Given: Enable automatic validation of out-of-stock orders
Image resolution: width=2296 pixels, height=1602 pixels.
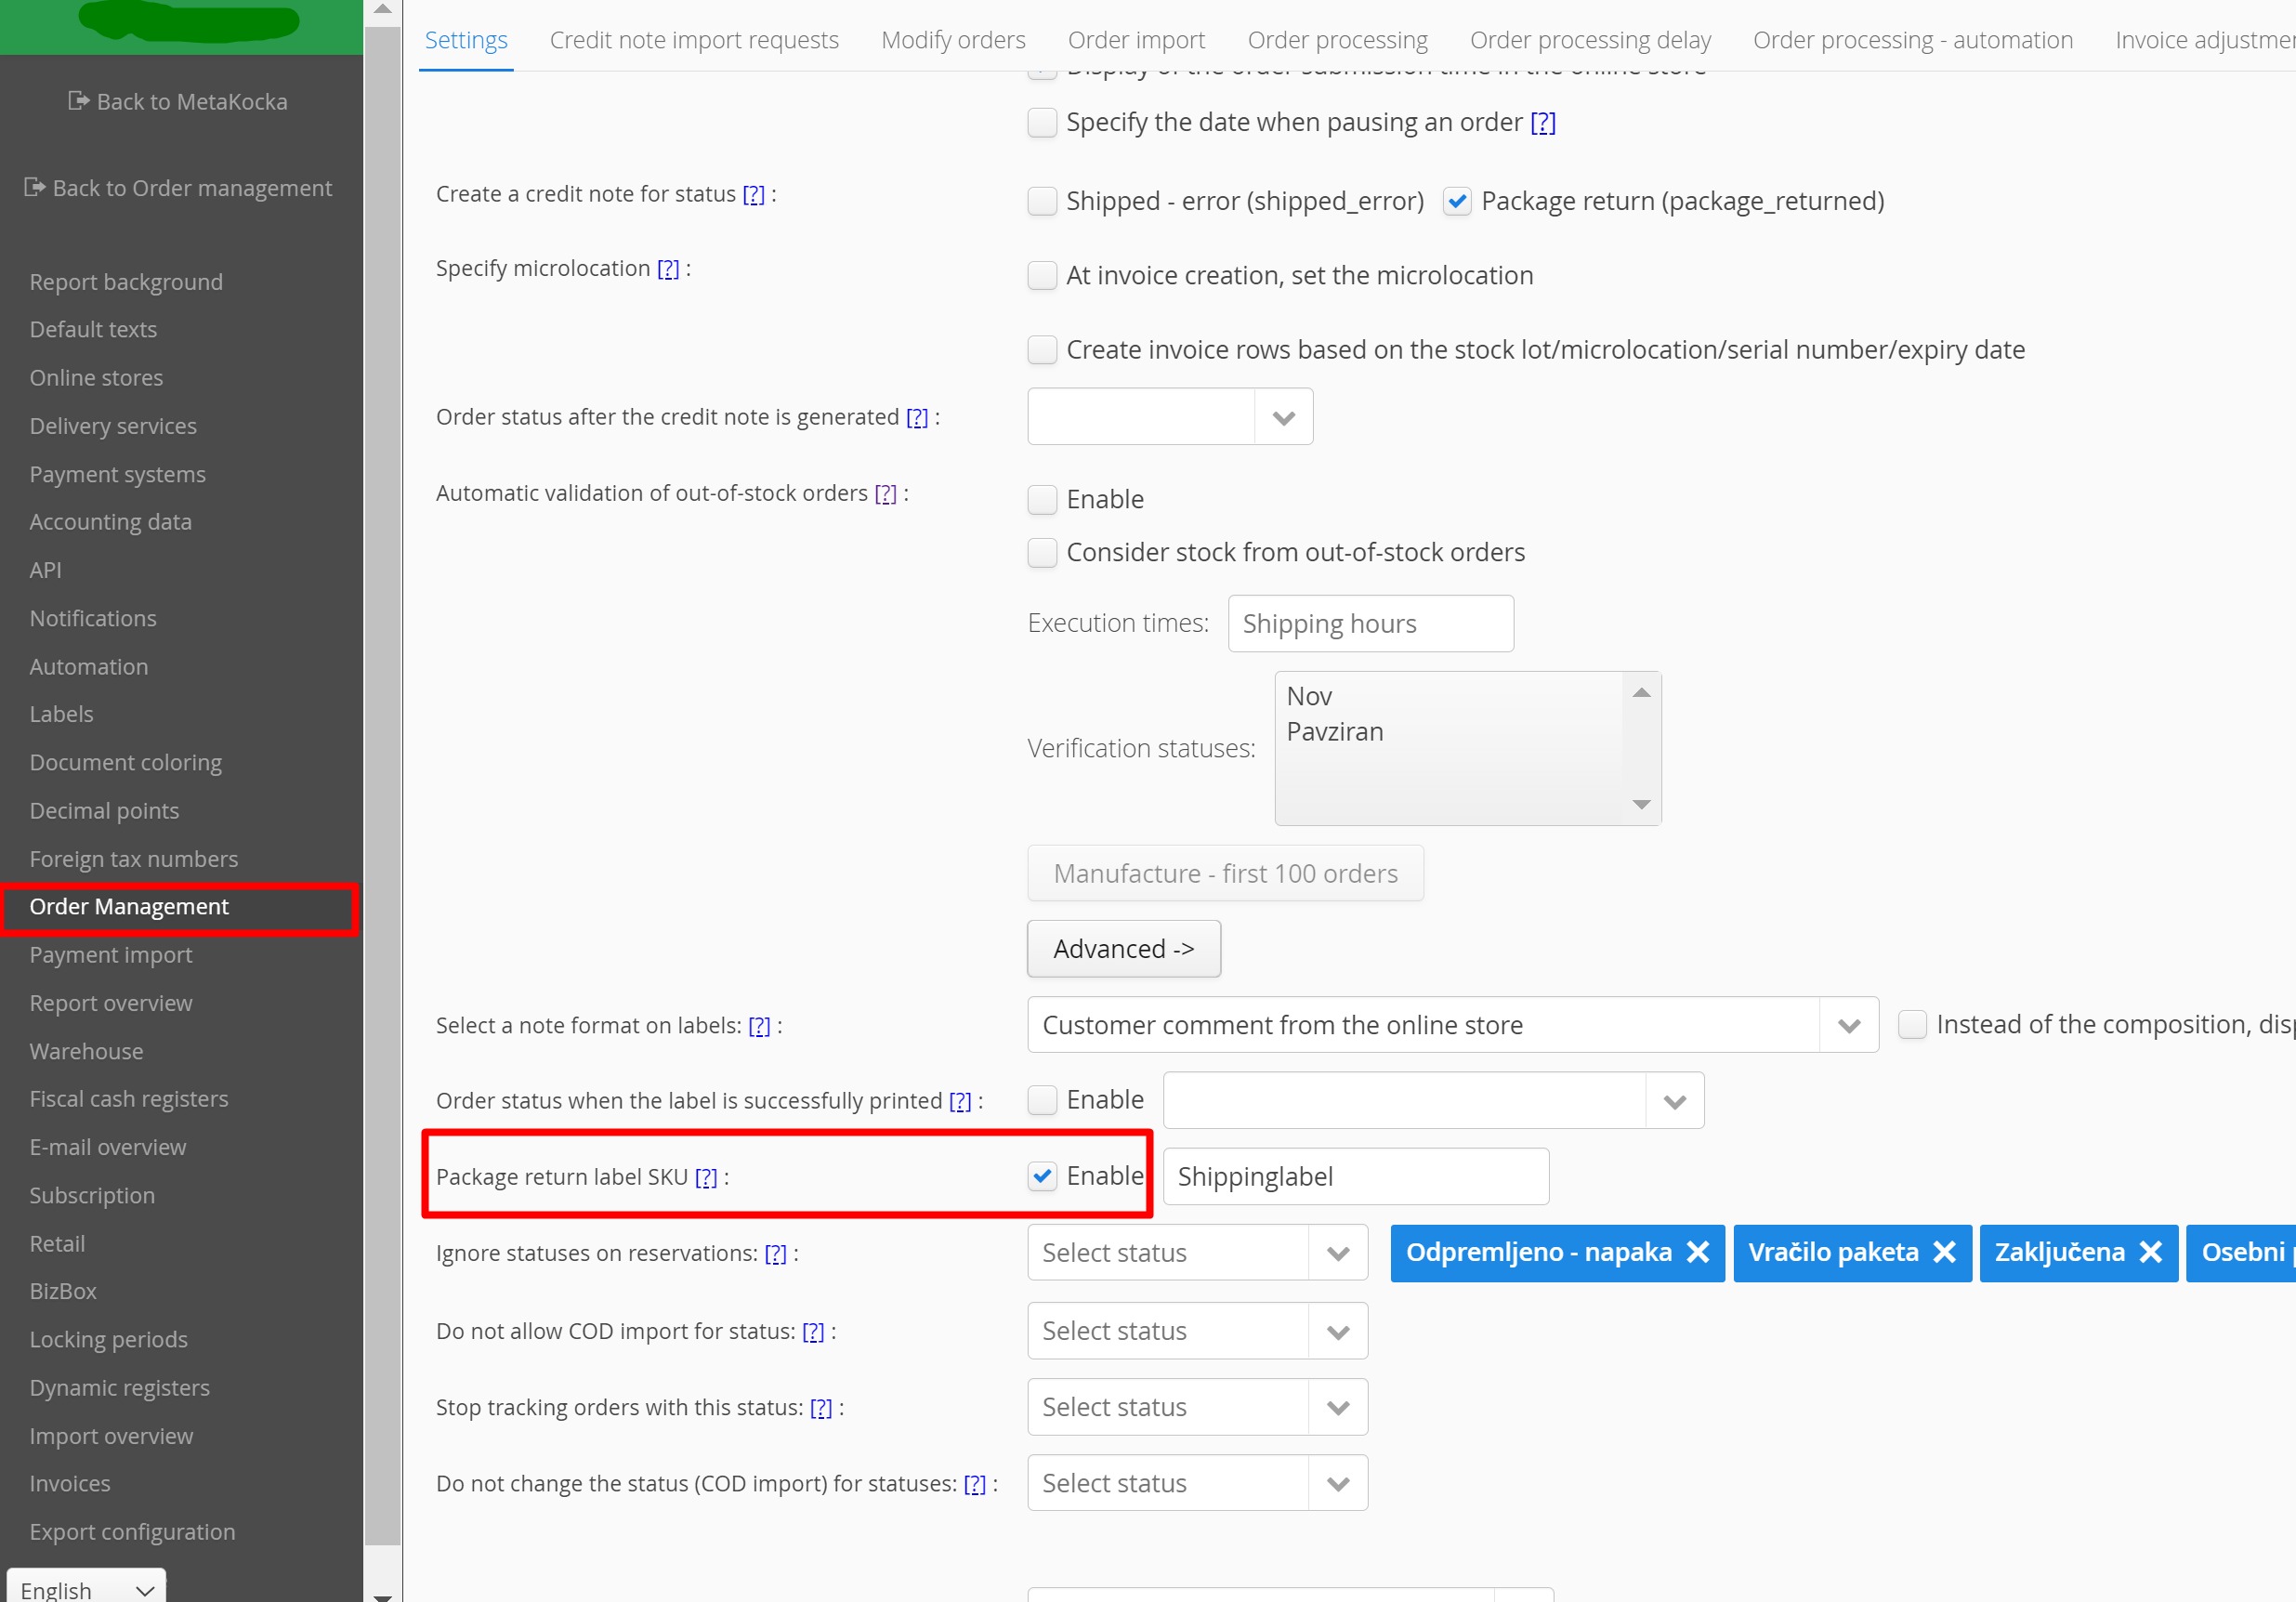Looking at the screenshot, I should tap(1042, 499).
